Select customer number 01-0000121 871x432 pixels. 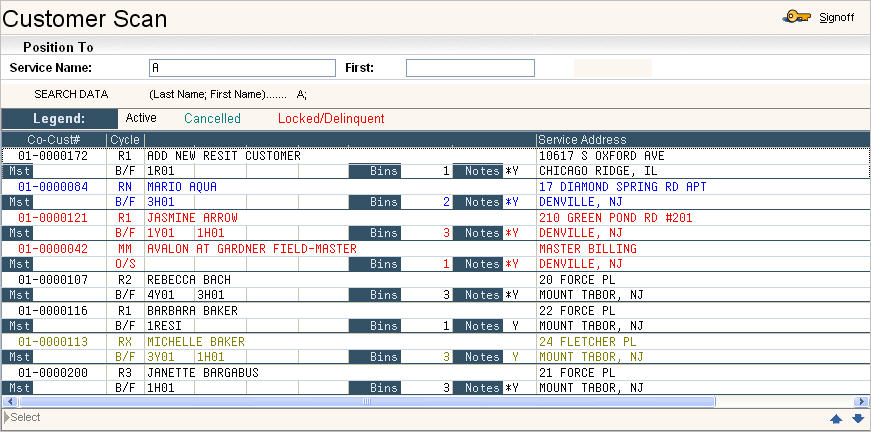pos(53,218)
